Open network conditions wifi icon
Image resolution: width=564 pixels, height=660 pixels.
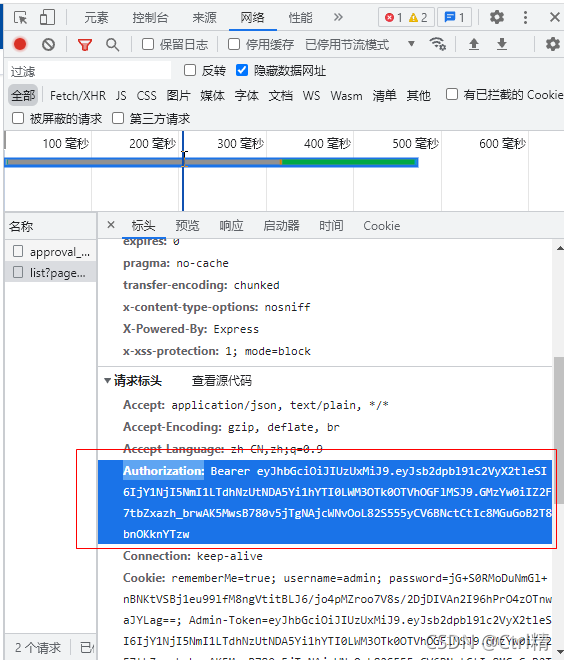pos(437,44)
